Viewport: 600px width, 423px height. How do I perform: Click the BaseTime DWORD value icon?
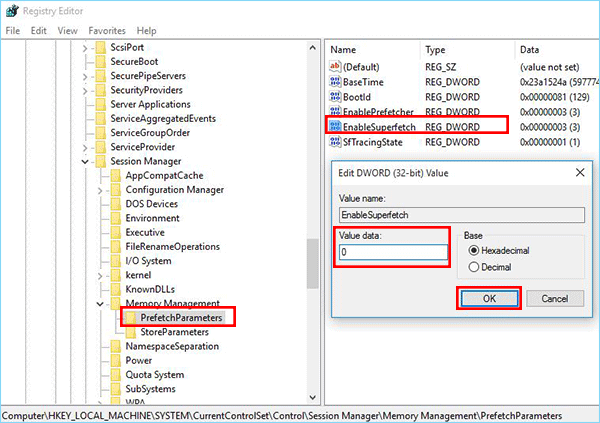(x=335, y=82)
